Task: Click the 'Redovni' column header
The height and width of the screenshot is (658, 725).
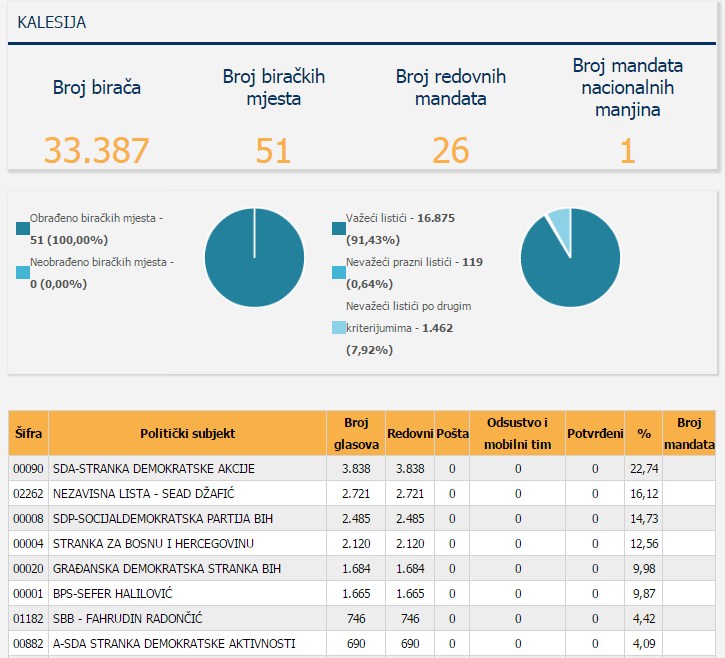Action: pyautogui.click(x=409, y=433)
